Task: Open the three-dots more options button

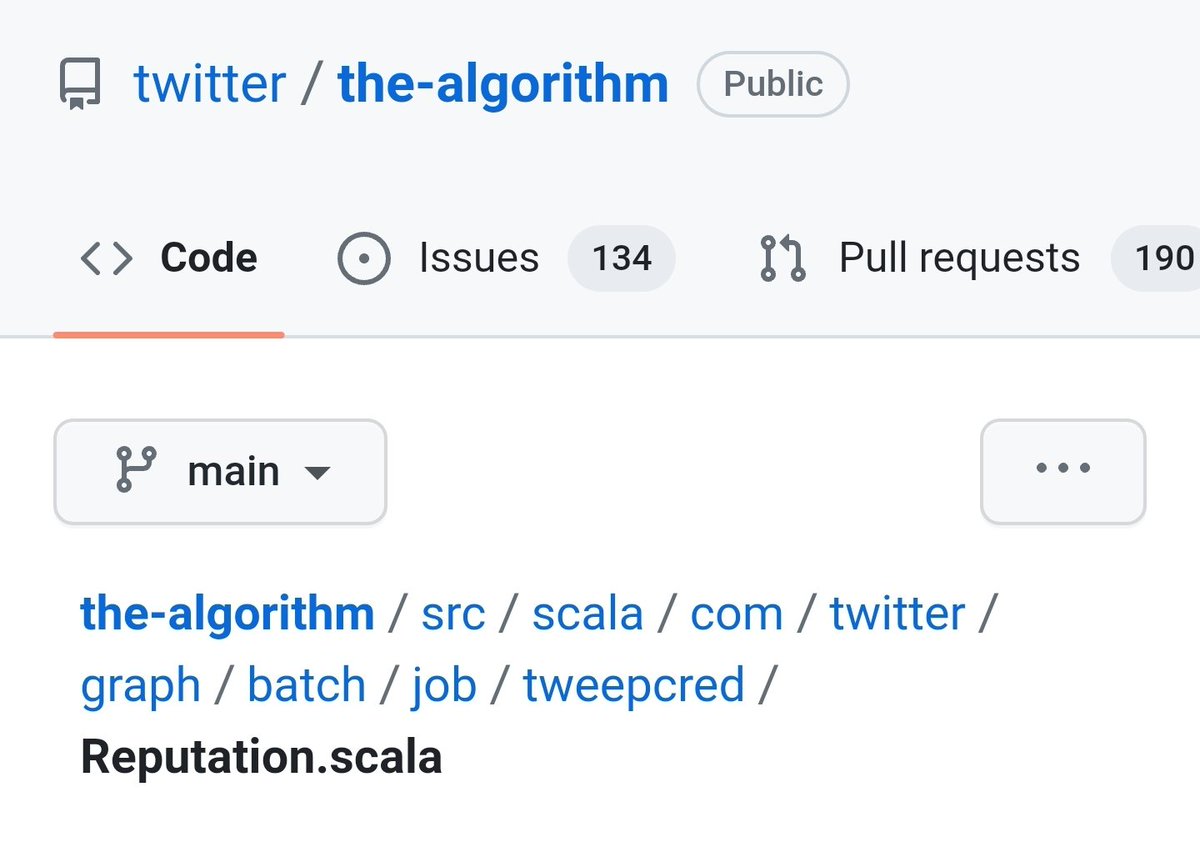Action: pyautogui.click(x=1063, y=471)
